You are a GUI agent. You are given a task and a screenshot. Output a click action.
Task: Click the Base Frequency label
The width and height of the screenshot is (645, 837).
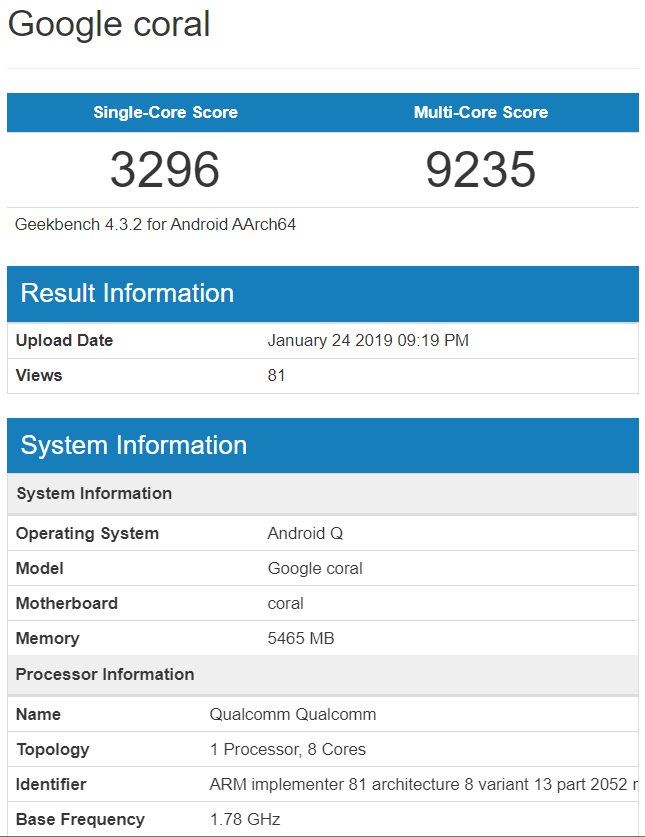[x=80, y=819]
